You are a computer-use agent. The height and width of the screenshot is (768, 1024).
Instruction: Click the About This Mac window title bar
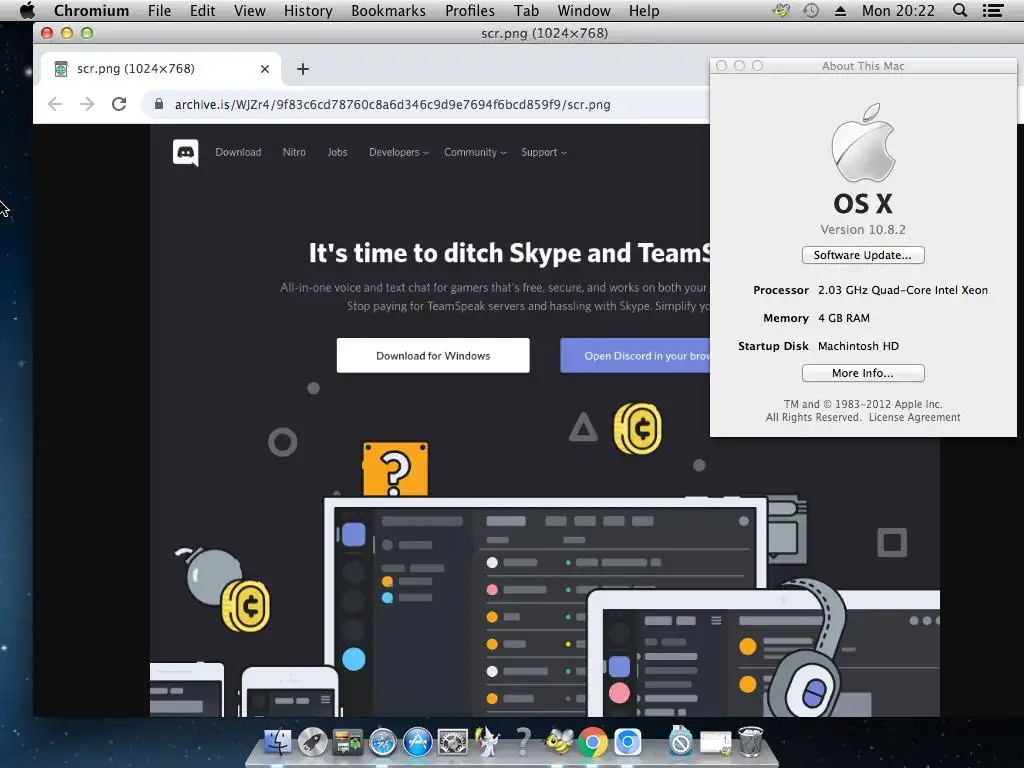tap(863, 66)
